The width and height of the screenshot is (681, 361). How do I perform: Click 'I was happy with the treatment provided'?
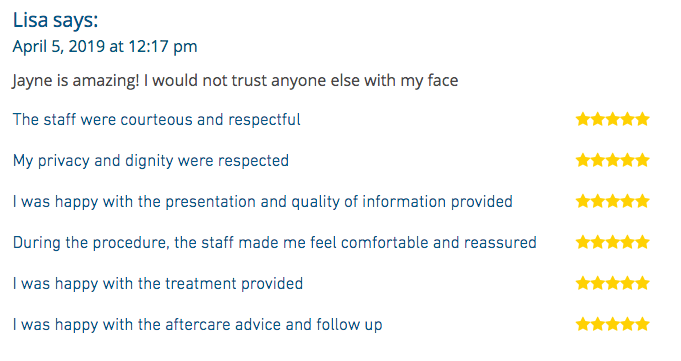(158, 284)
